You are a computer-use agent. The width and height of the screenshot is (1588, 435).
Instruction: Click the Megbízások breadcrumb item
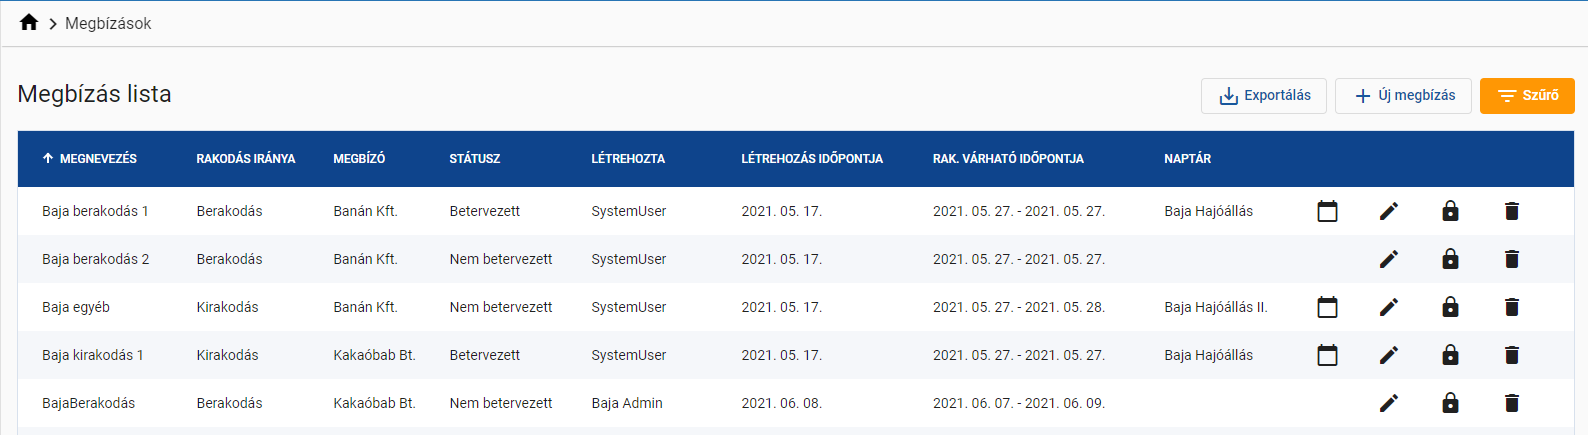coord(108,23)
